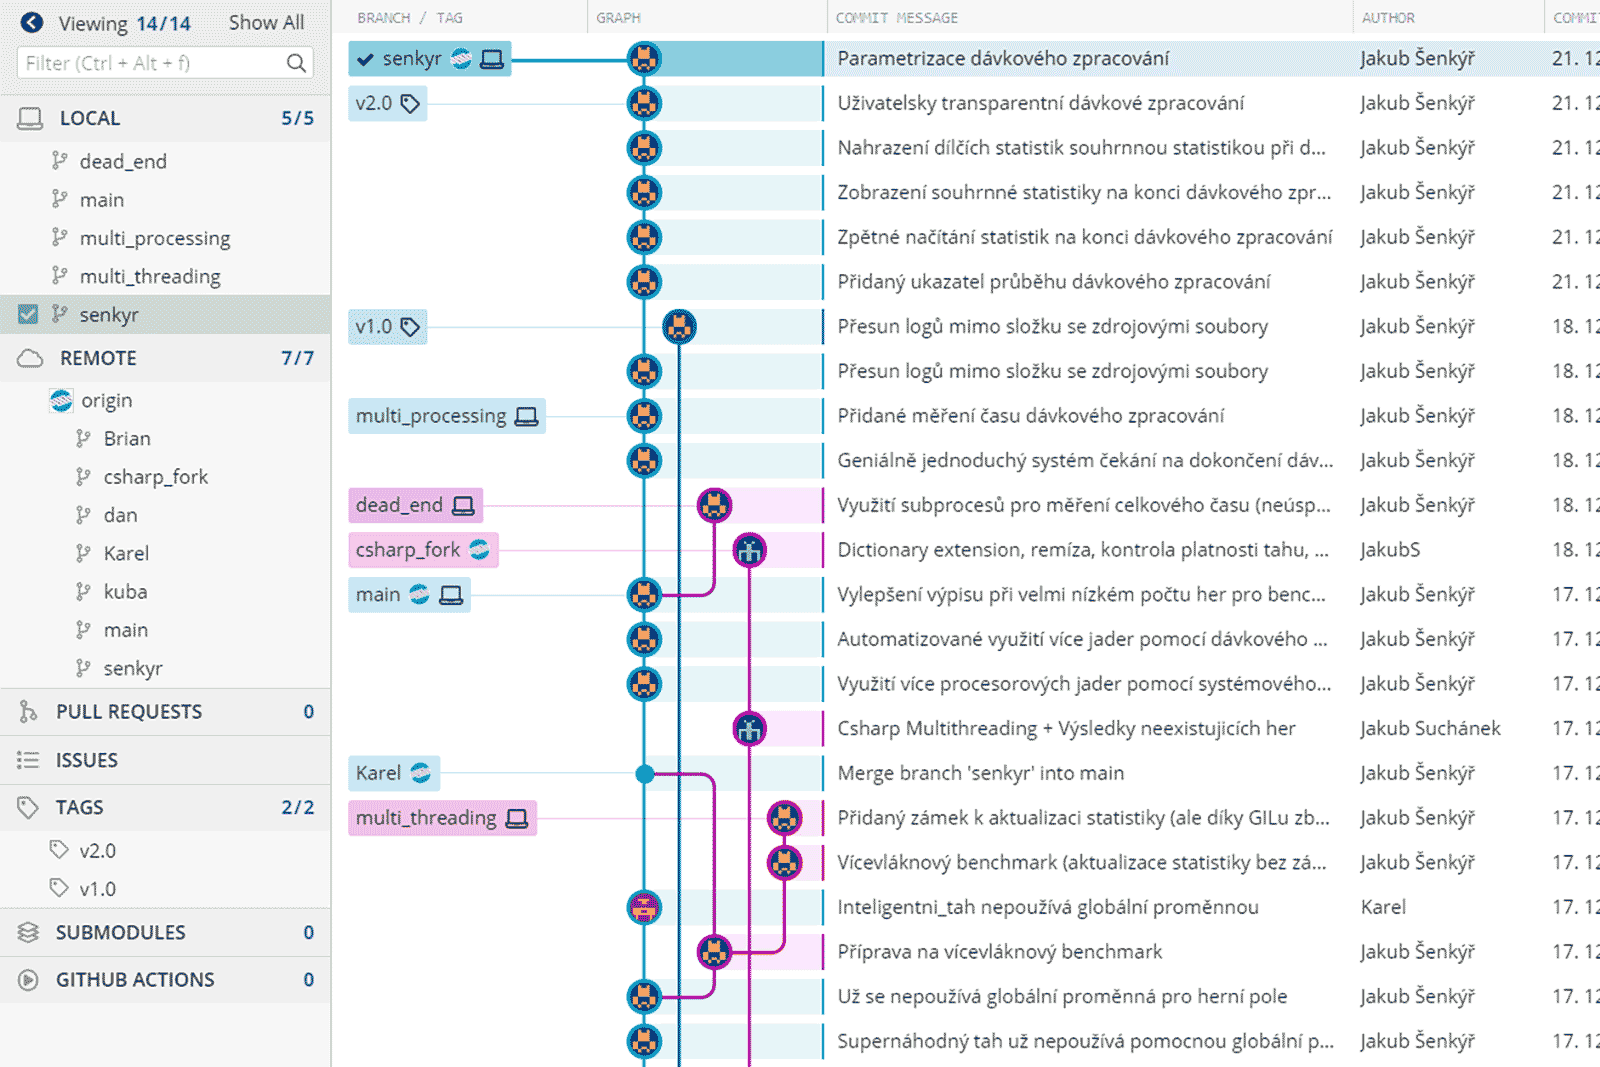Screen dimensions: 1600x1067
Task: Click author Jakub Suchánek cell
Action: [1430, 729]
